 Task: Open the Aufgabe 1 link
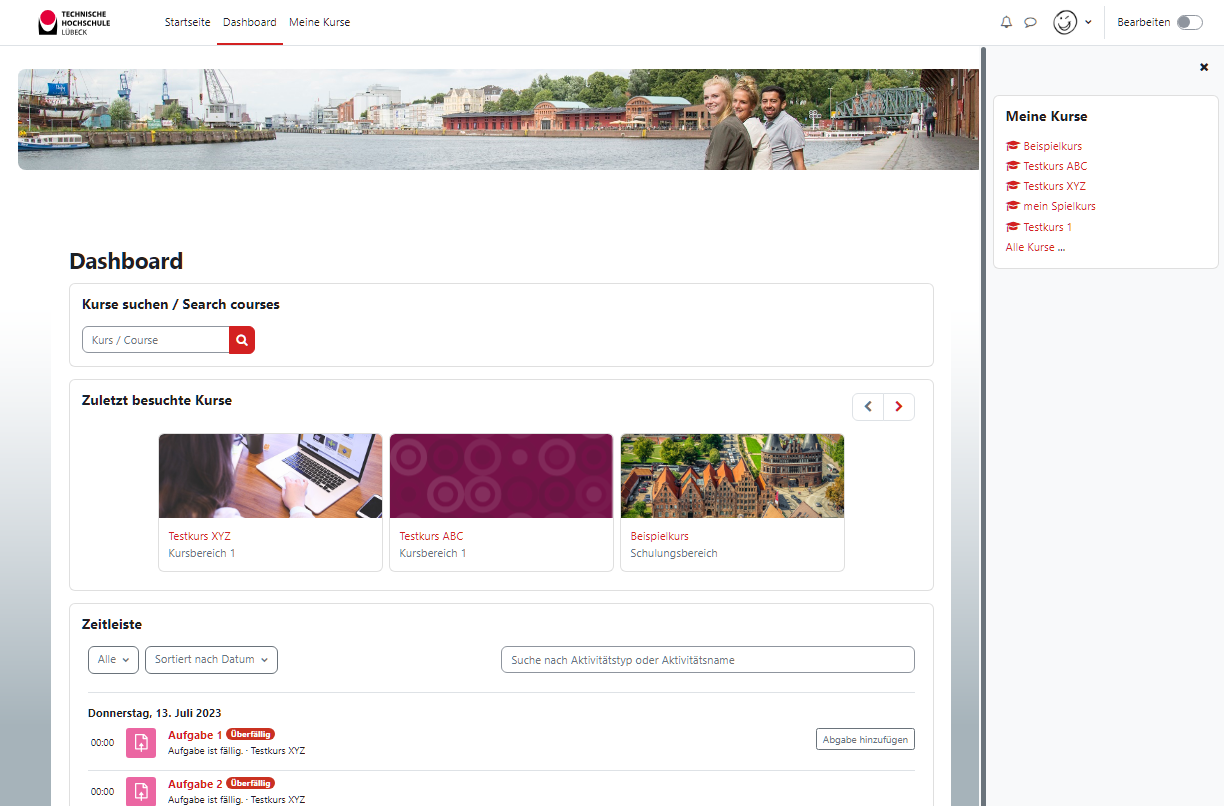(195, 735)
